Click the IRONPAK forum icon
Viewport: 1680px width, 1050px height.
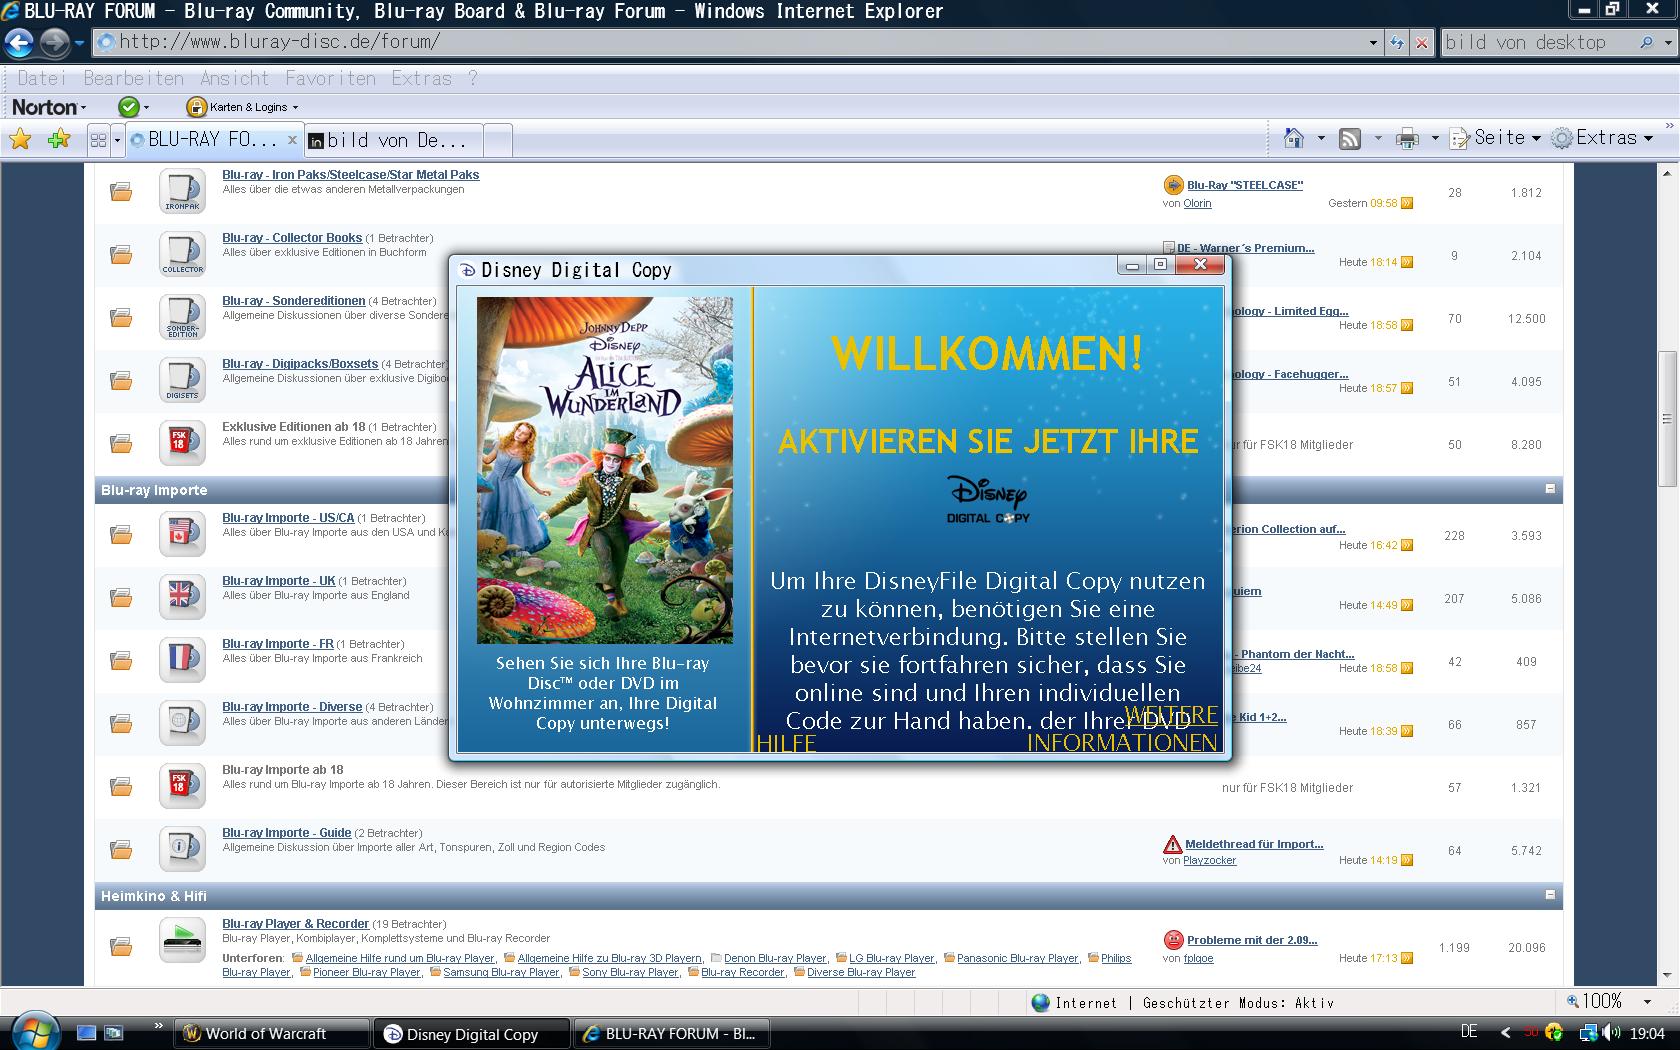tap(182, 191)
